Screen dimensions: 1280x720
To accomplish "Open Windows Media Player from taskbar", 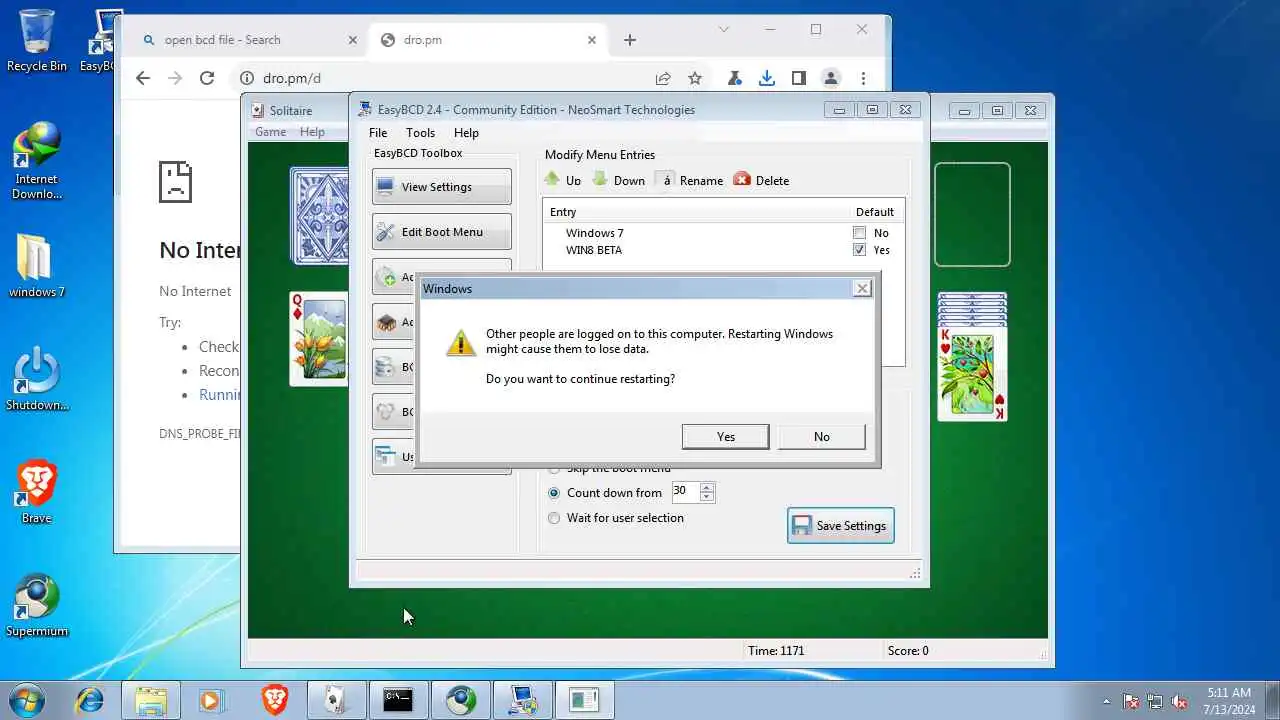I will tap(211, 700).
